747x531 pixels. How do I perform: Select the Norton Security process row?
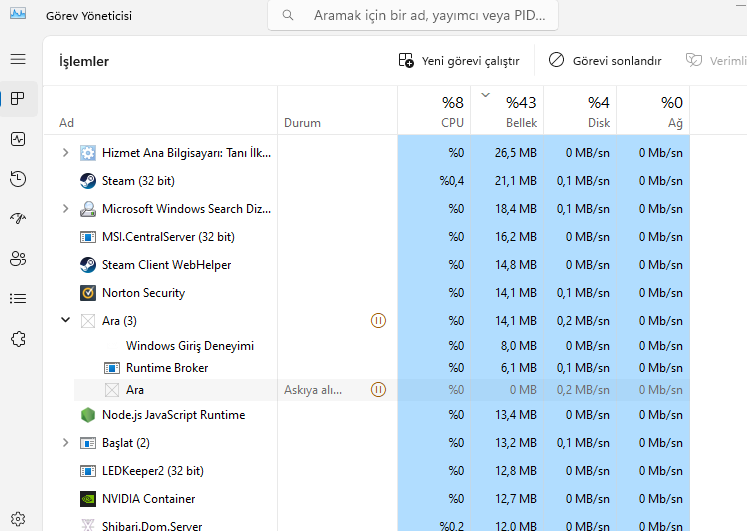point(143,293)
